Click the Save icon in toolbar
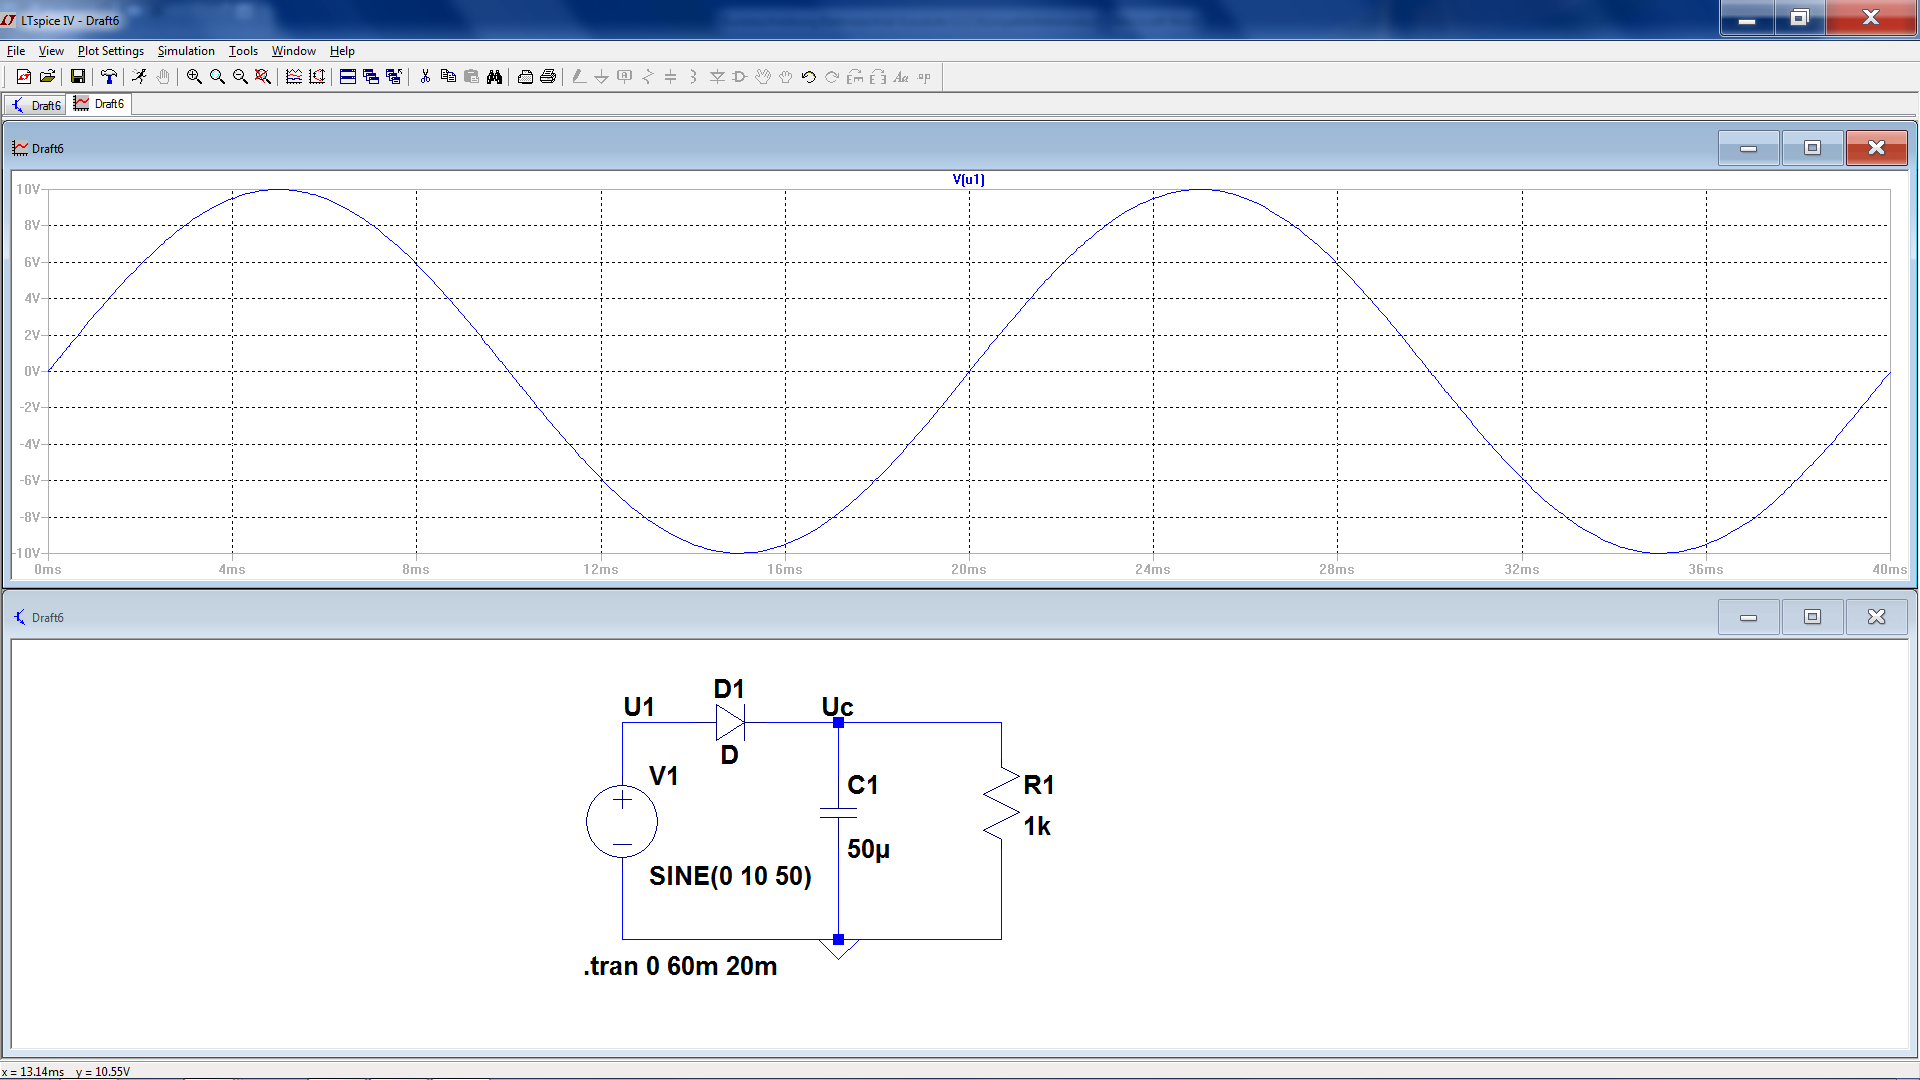 [78, 77]
